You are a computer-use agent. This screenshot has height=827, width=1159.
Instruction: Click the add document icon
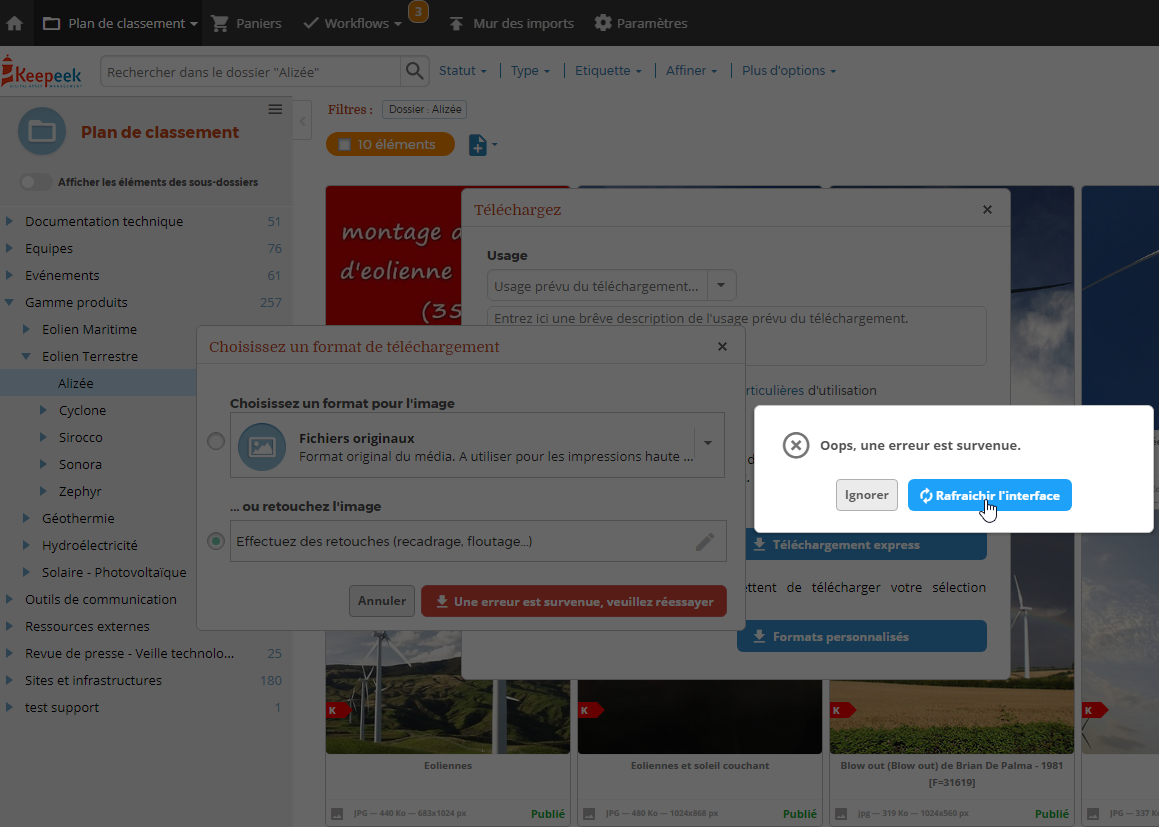[x=478, y=145]
